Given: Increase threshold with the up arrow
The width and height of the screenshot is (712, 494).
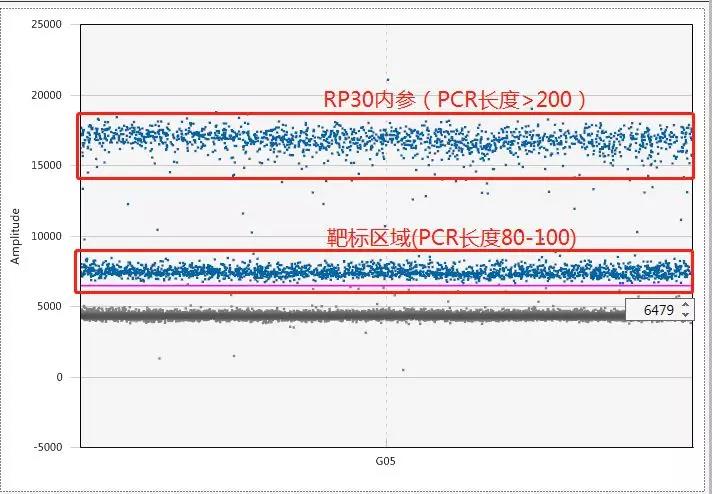Looking at the screenshot, I should (x=685, y=305).
